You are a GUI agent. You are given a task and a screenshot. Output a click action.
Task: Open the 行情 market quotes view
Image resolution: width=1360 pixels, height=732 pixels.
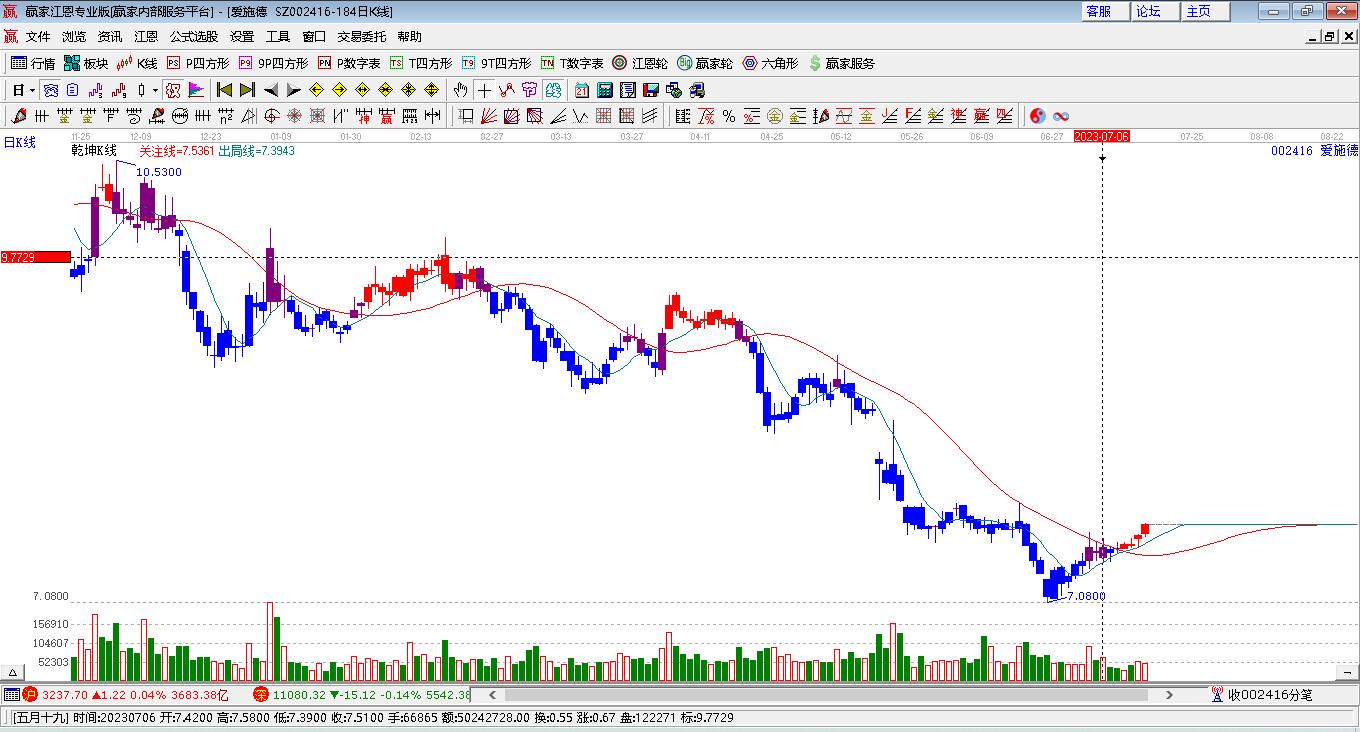(x=33, y=63)
